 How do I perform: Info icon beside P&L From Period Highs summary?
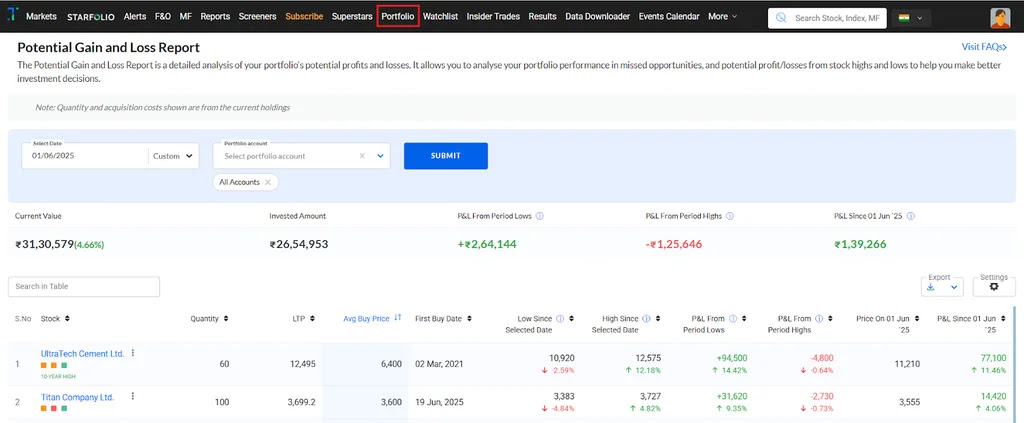tap(729, 216)
